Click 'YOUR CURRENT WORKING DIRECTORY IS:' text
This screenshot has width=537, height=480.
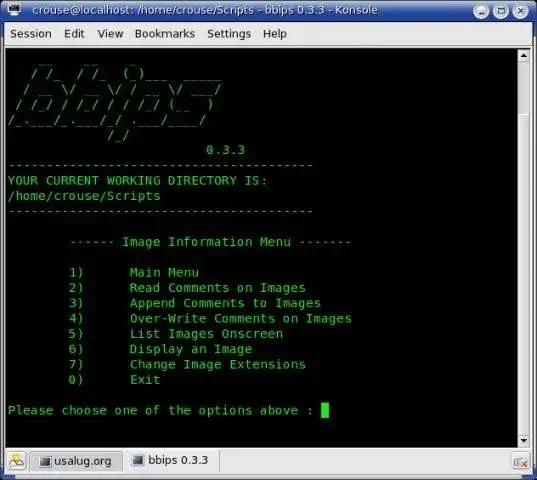pyautogui.click(x=137, y=181)
